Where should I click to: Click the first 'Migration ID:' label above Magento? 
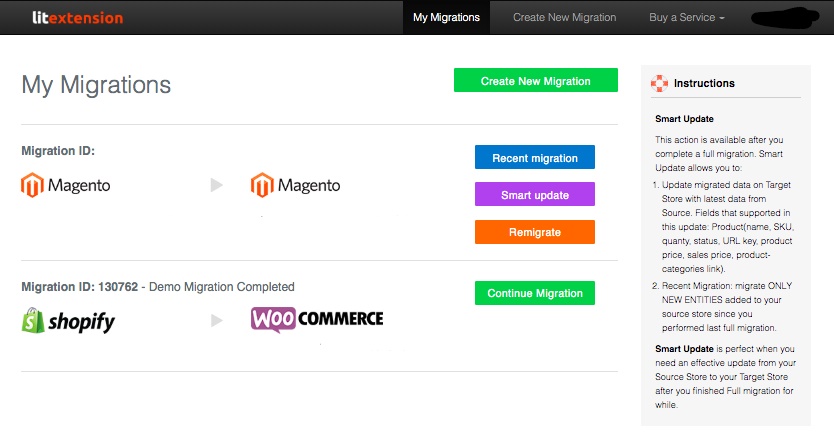[x=58, y=151]
